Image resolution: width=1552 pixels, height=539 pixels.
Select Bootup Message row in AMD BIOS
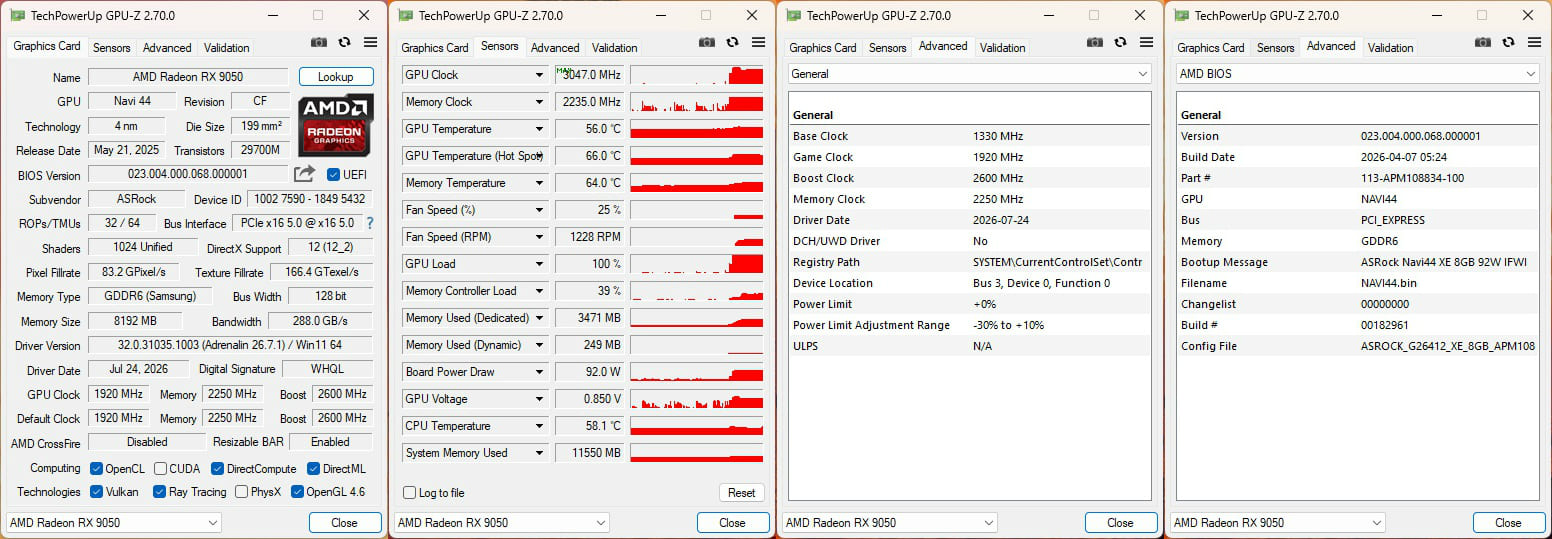(x=1357, y=262)
